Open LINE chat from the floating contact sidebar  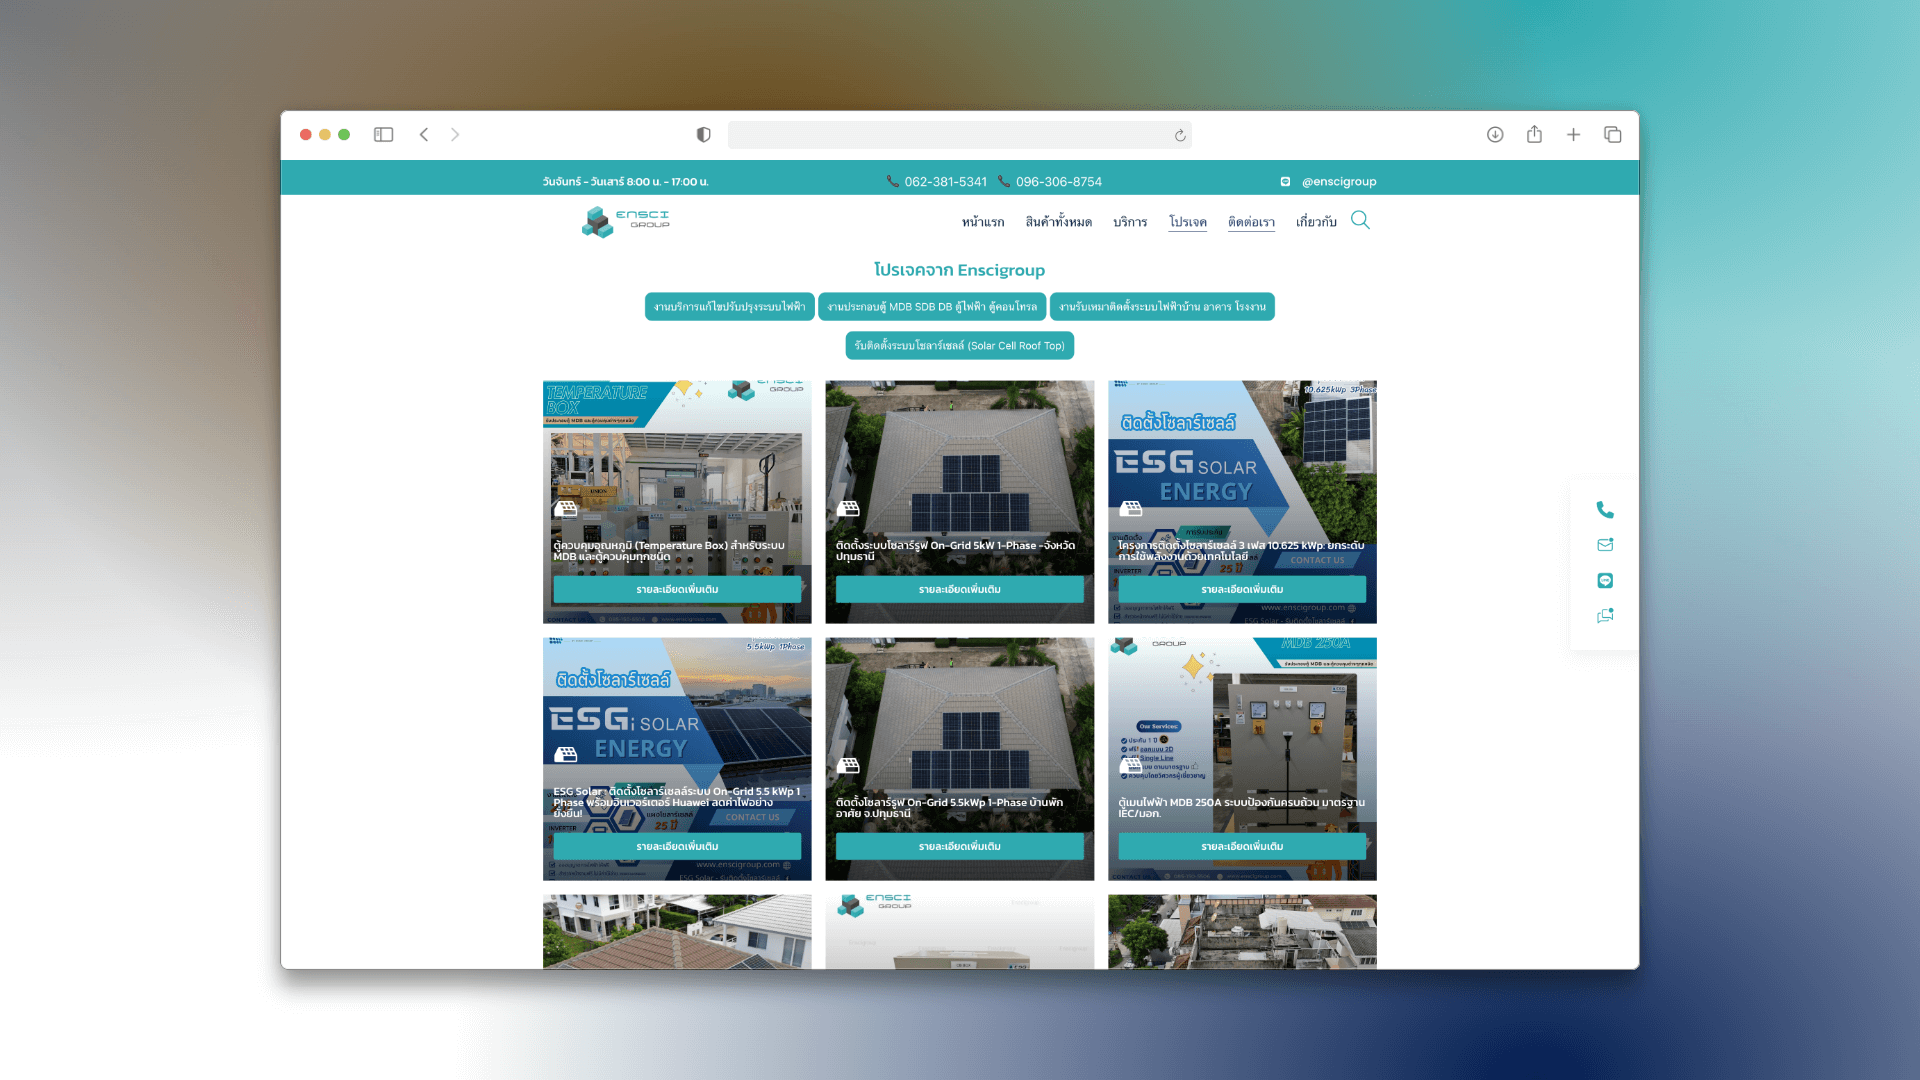(x=1604, y=580)
